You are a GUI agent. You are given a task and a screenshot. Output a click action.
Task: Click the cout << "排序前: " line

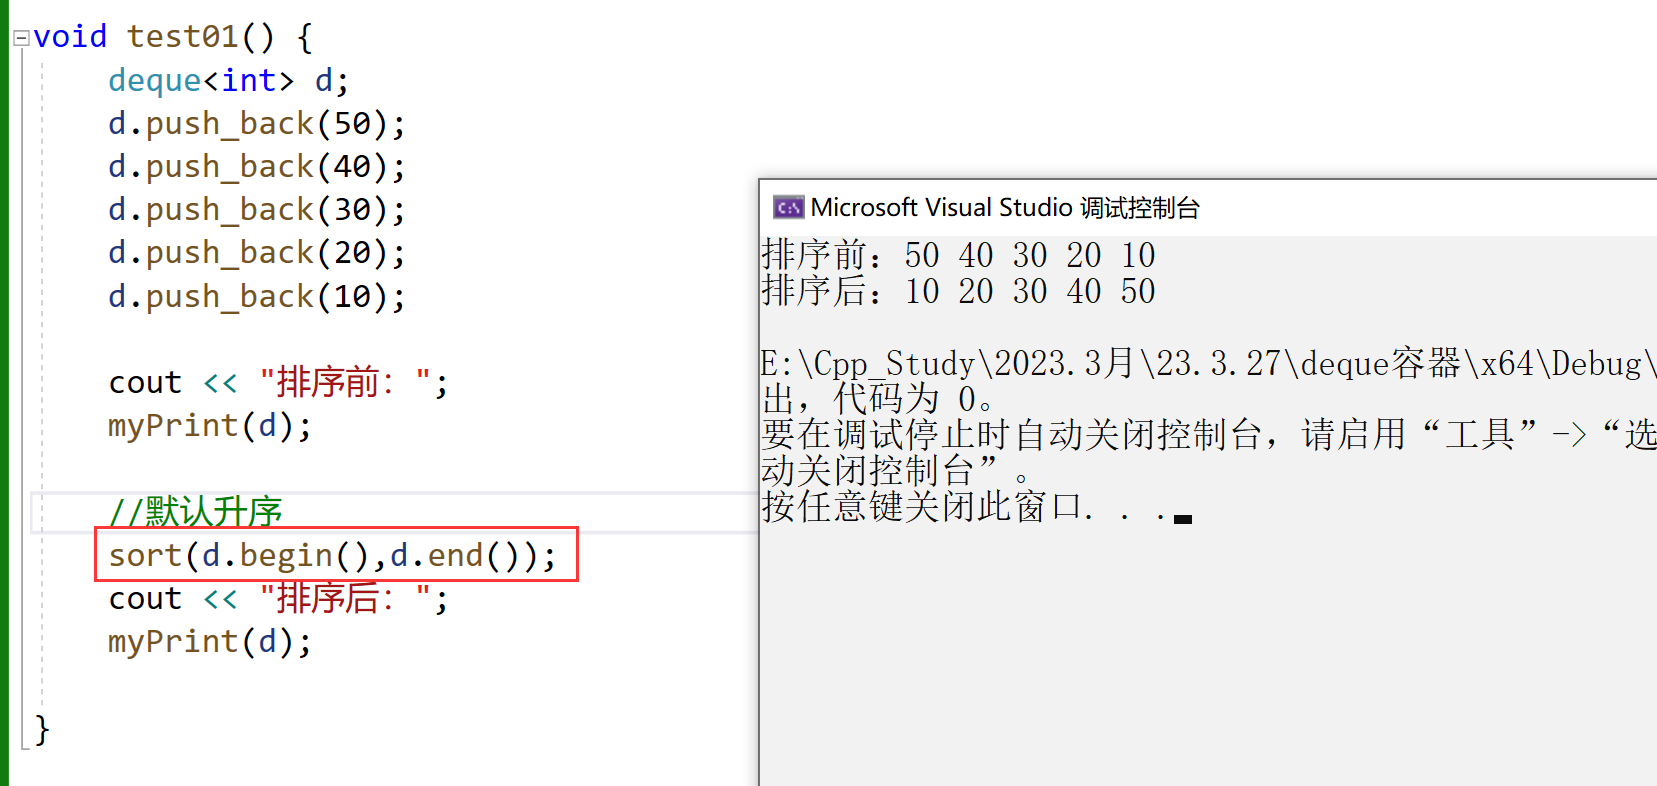[278, 383]
